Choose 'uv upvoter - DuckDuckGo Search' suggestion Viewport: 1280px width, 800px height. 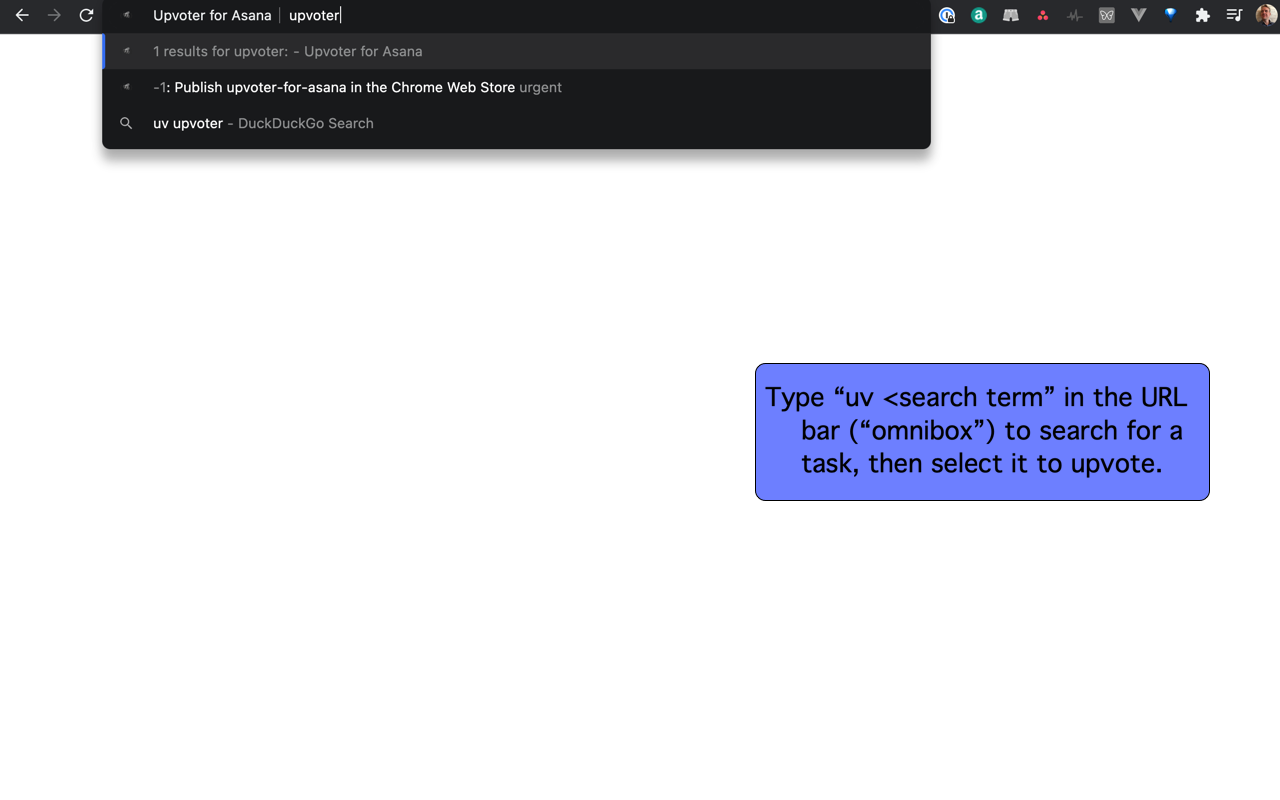point(516,123)
